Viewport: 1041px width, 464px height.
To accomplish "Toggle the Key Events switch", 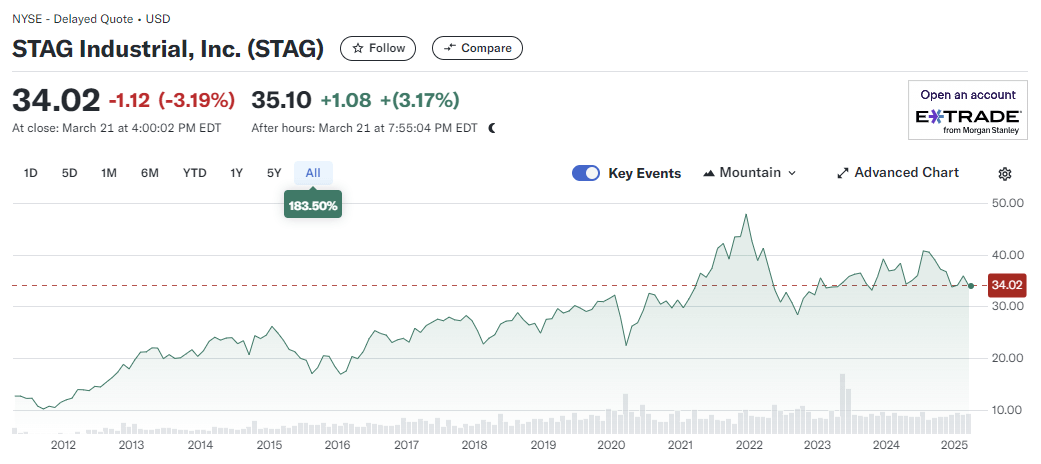I will point(586,173).
